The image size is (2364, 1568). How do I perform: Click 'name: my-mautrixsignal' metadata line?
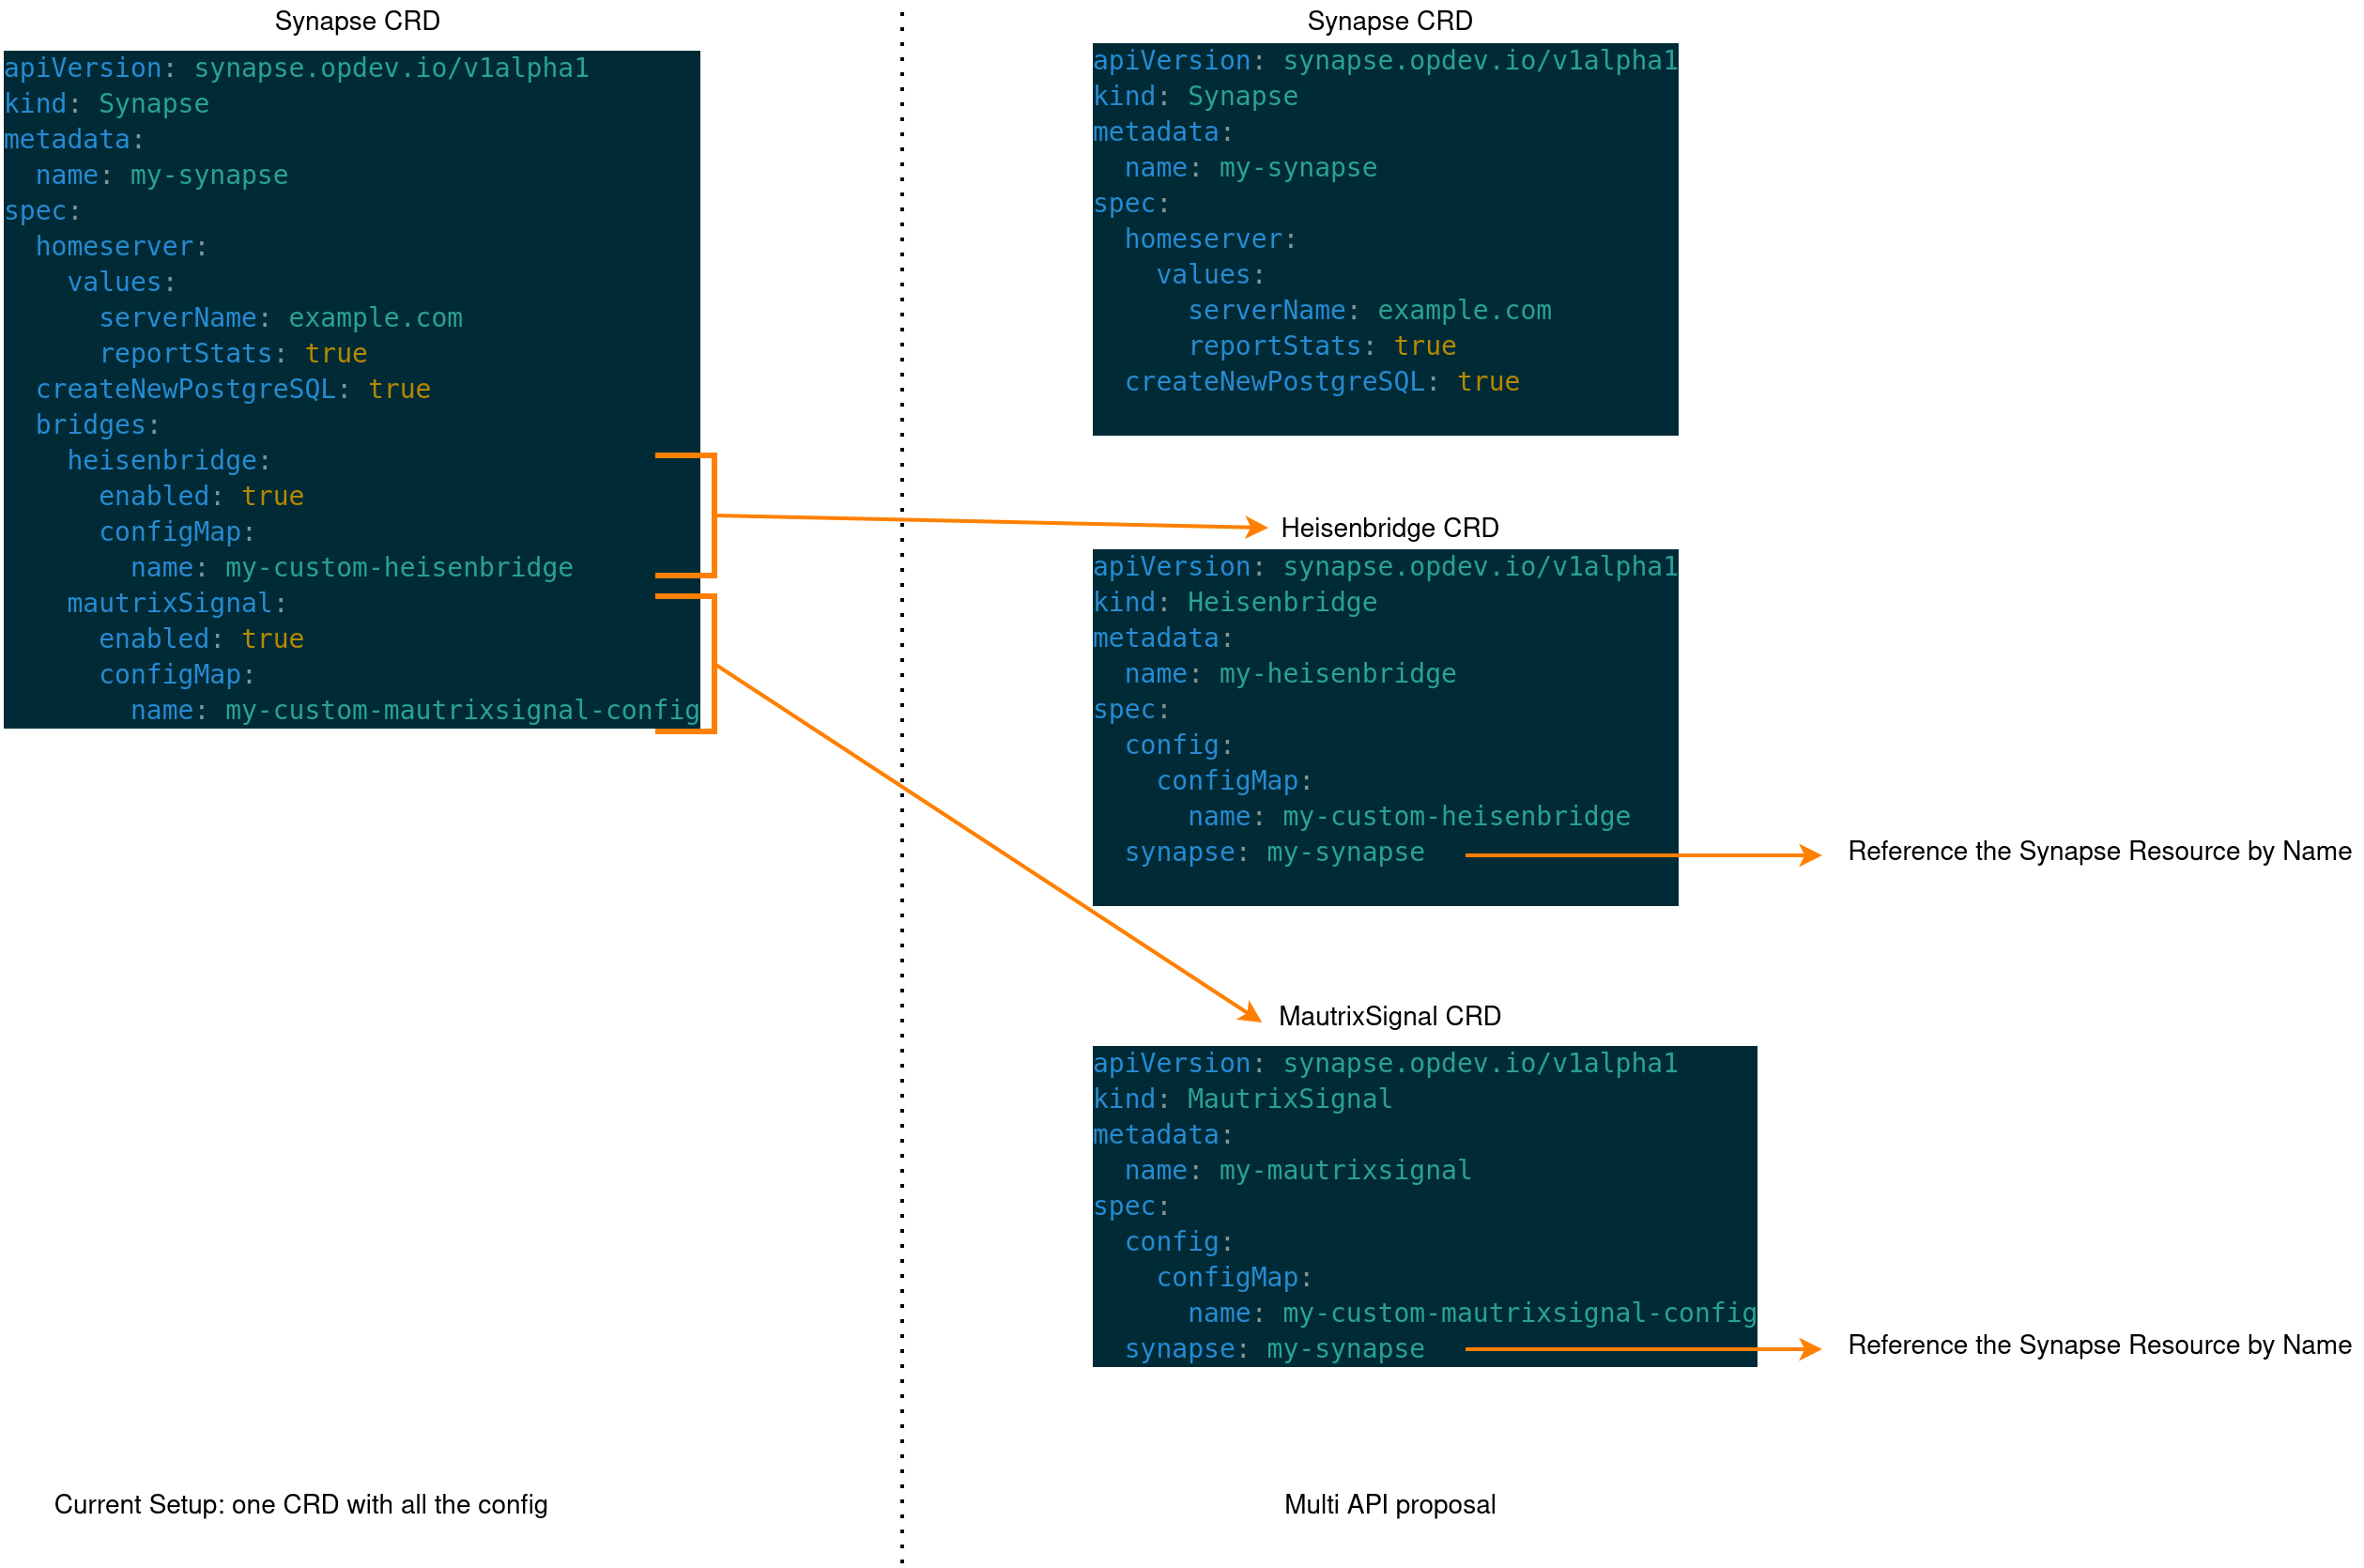pos(1297,1171)
